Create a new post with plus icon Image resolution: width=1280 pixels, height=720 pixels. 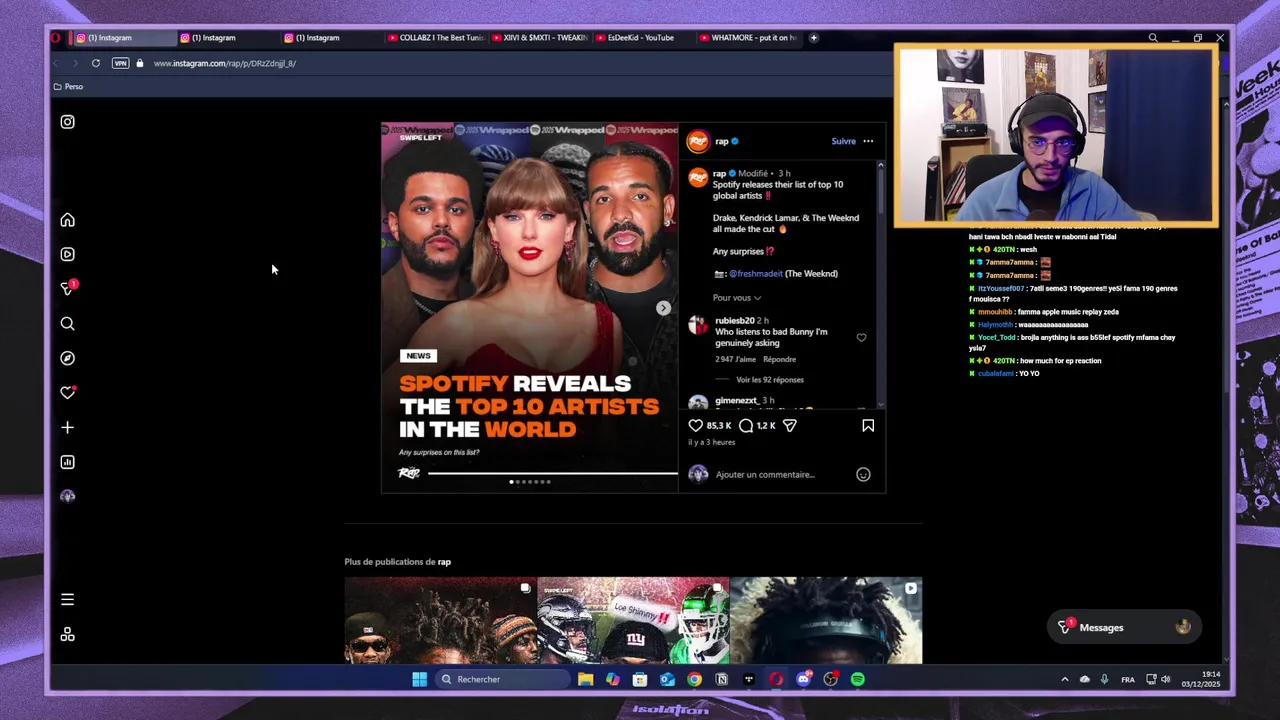[67, 428]
